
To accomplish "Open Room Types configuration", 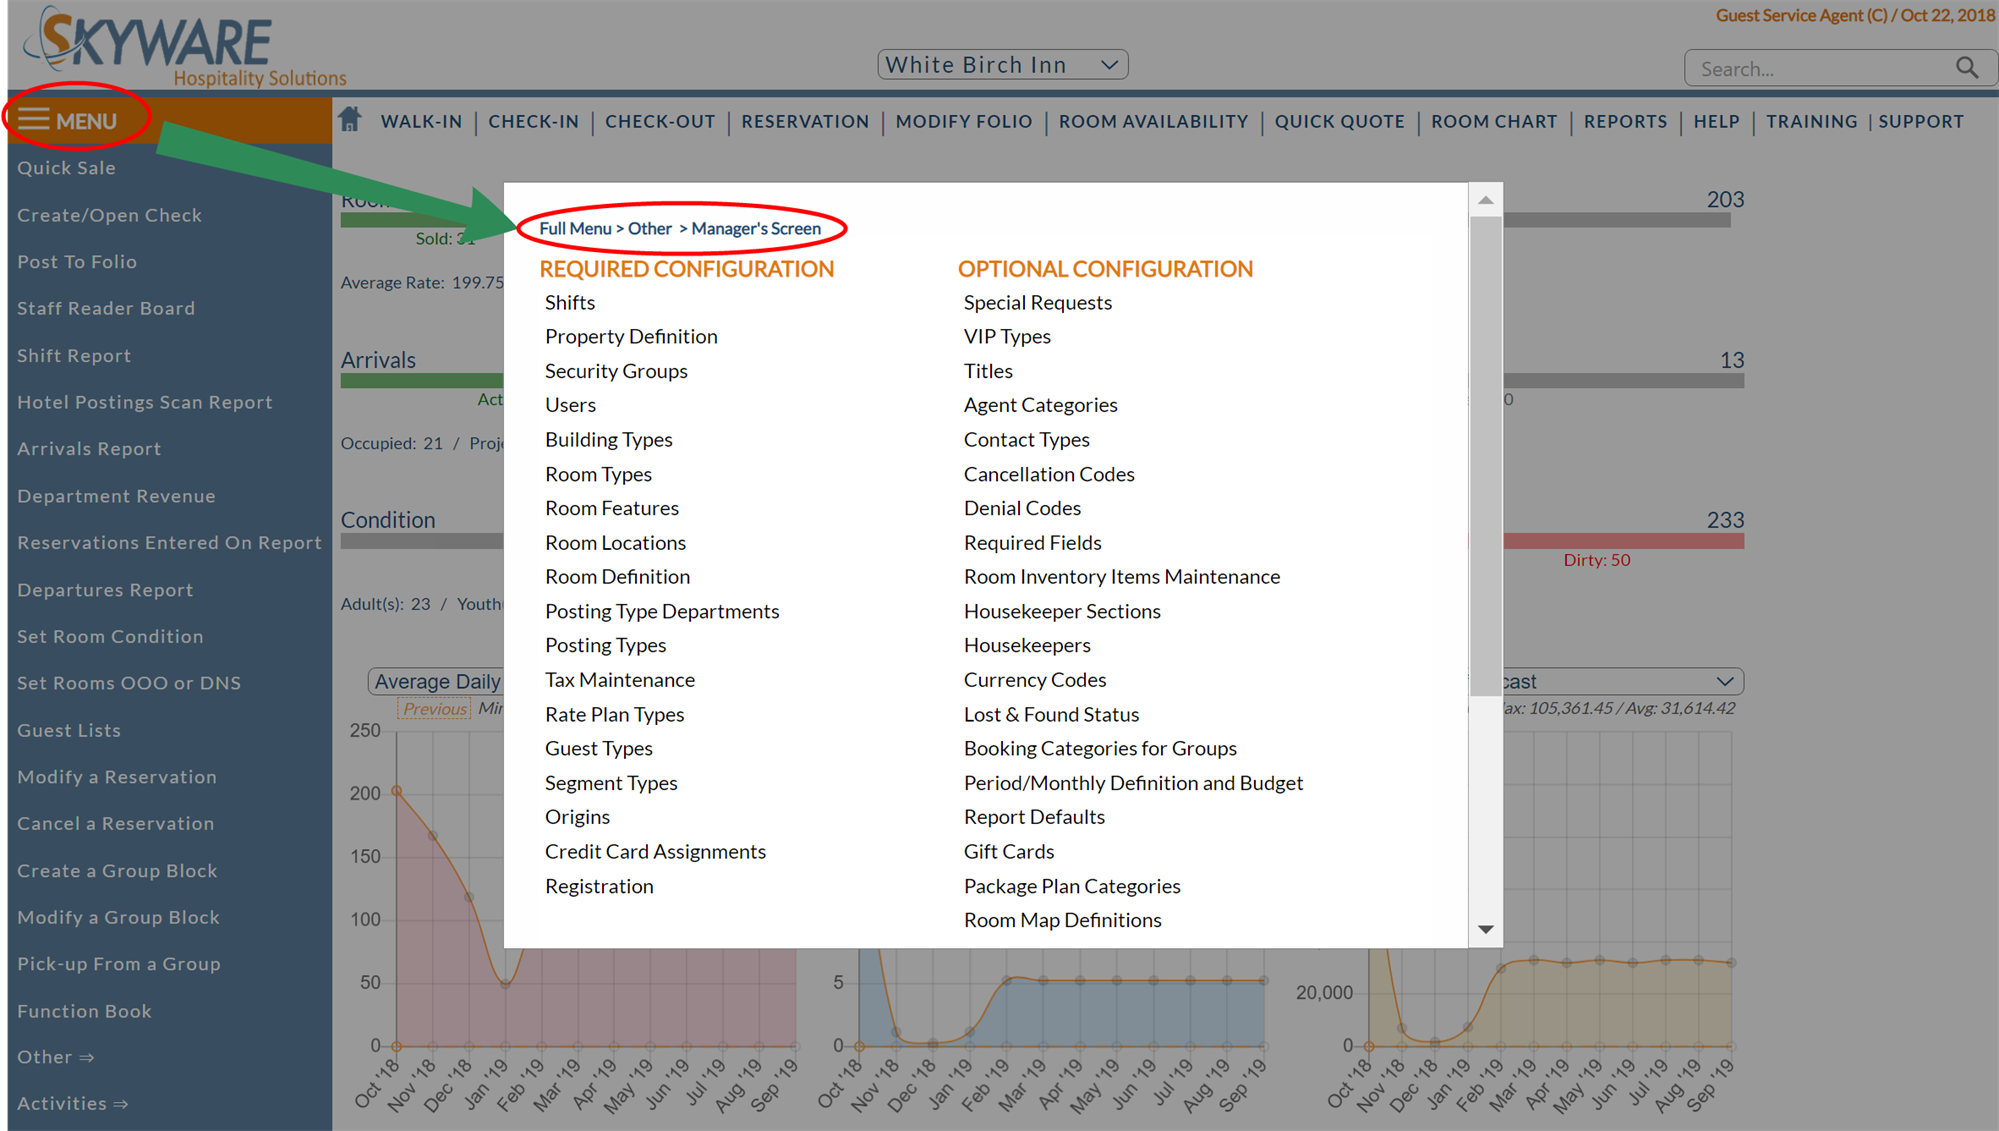I will (598, 474).
